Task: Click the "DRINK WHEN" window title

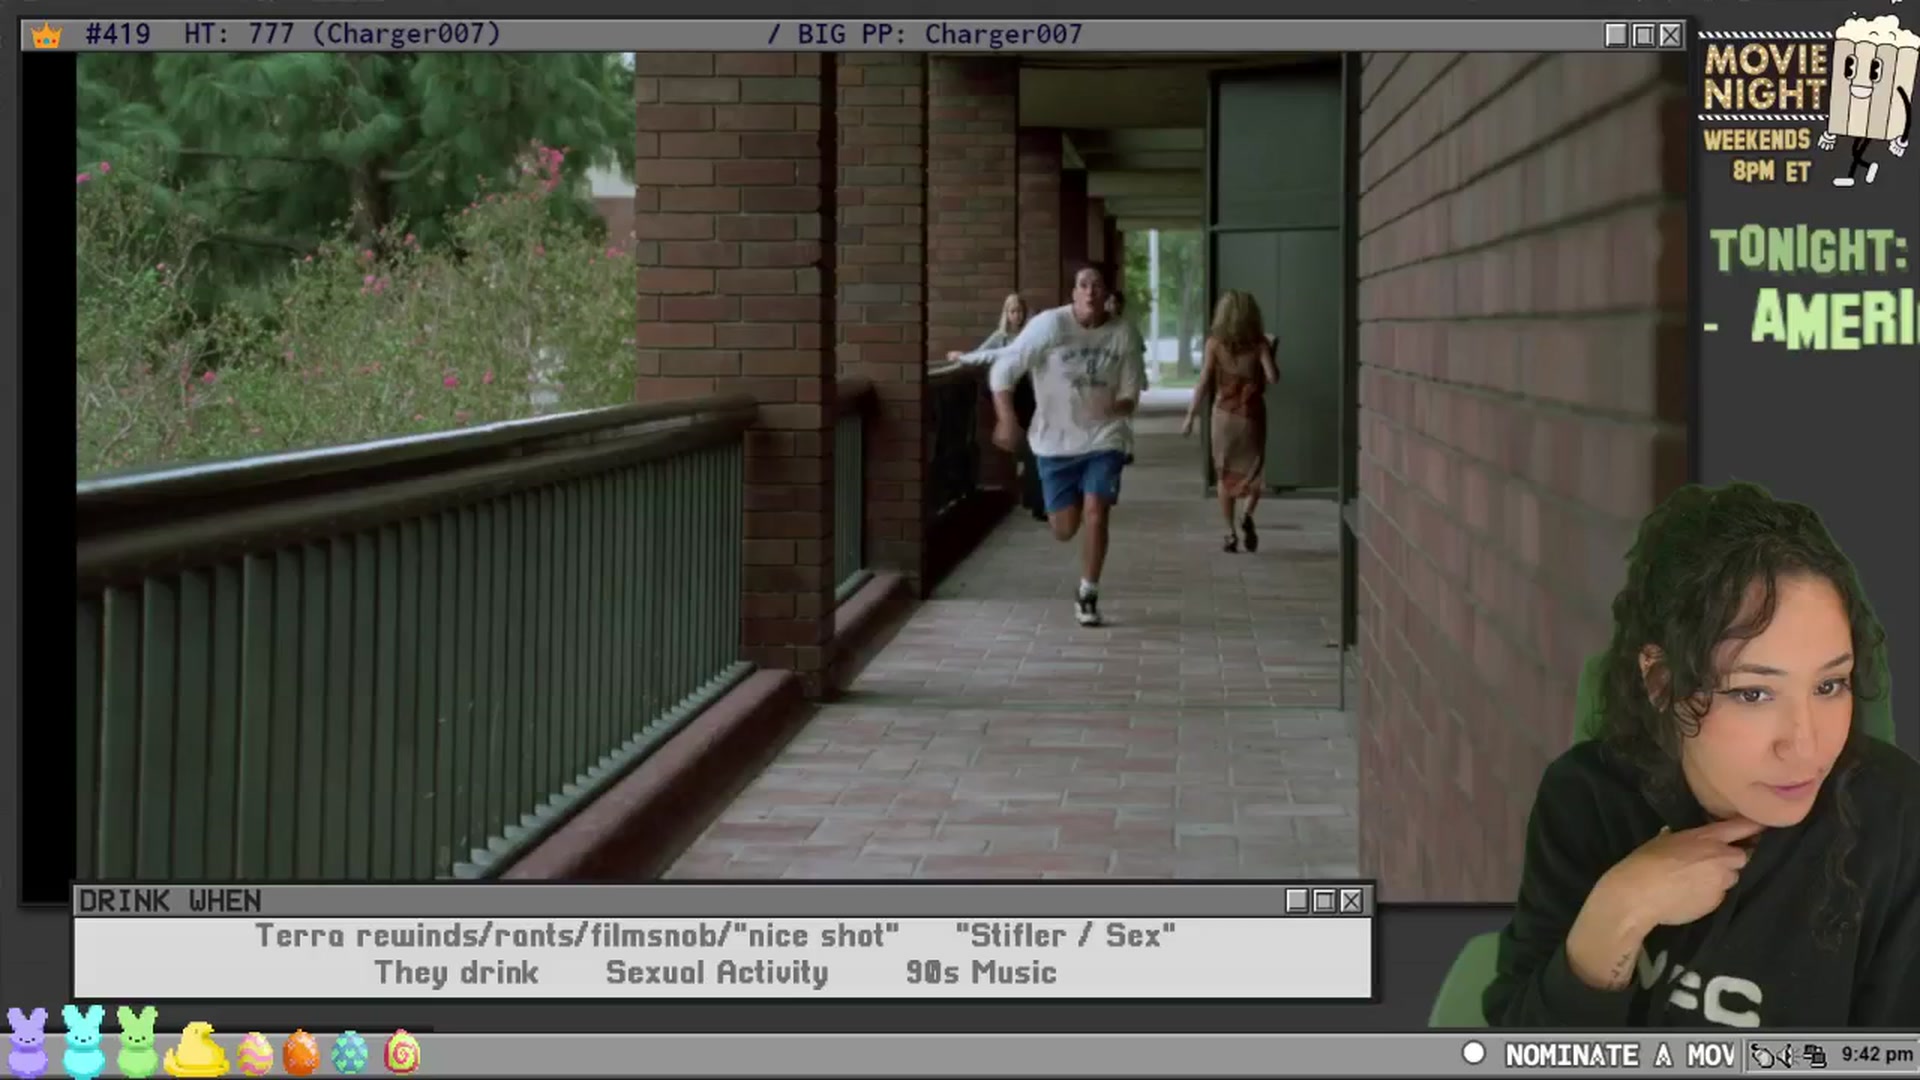Action: (170, 901)
